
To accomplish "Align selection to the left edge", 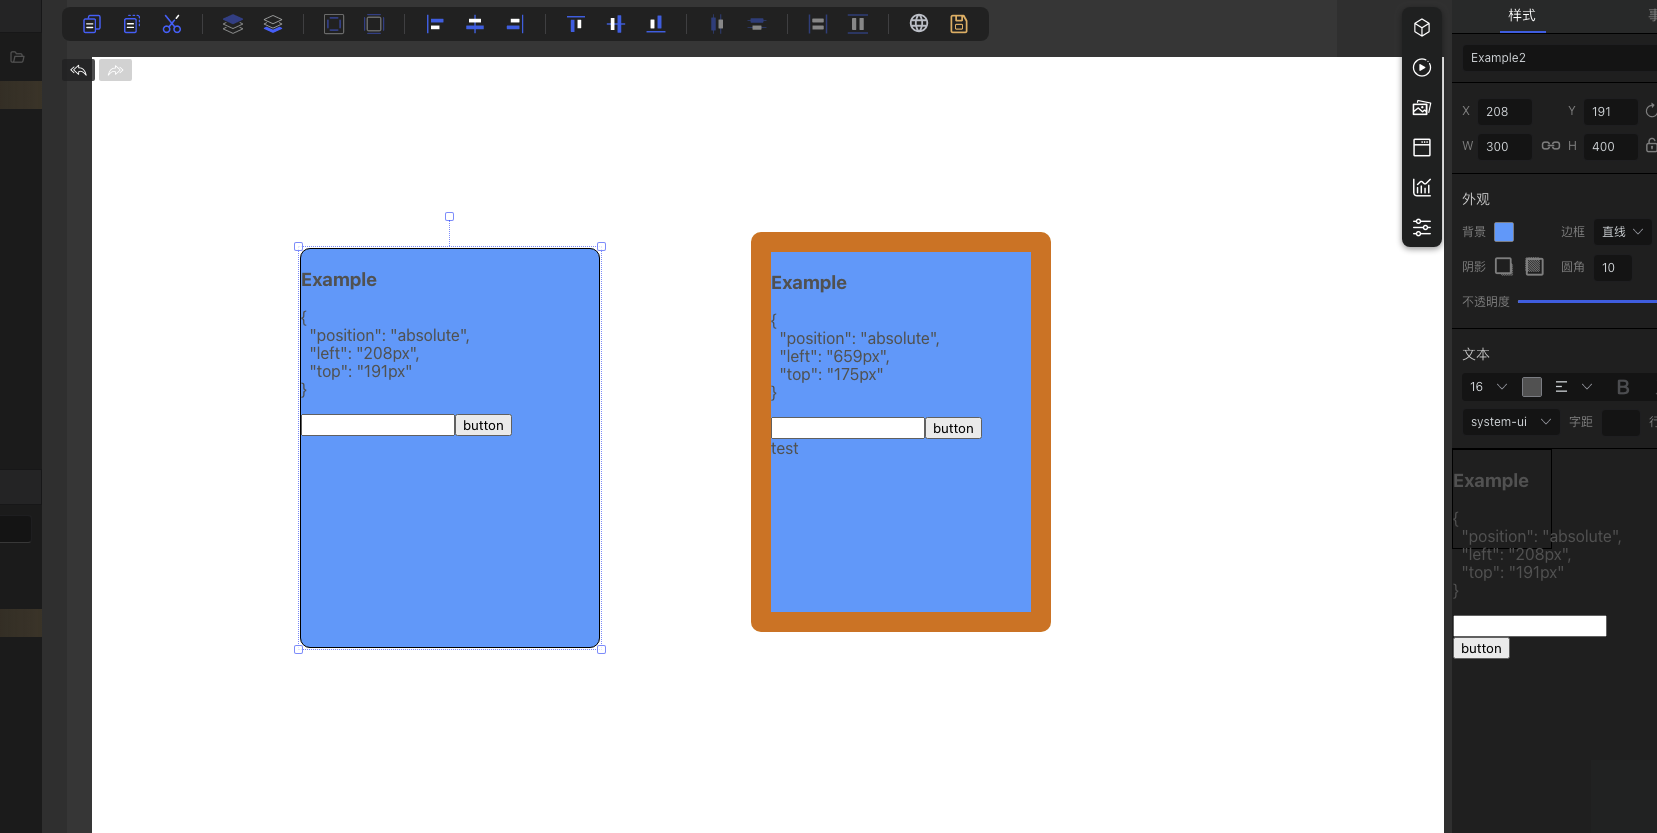I will 435,24.
